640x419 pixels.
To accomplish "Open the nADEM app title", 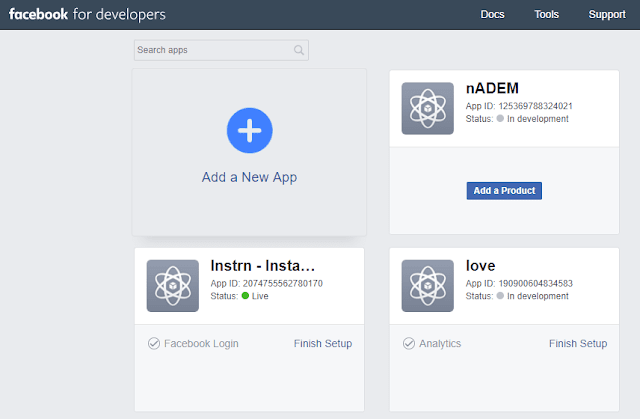I will tap(493, 89).
